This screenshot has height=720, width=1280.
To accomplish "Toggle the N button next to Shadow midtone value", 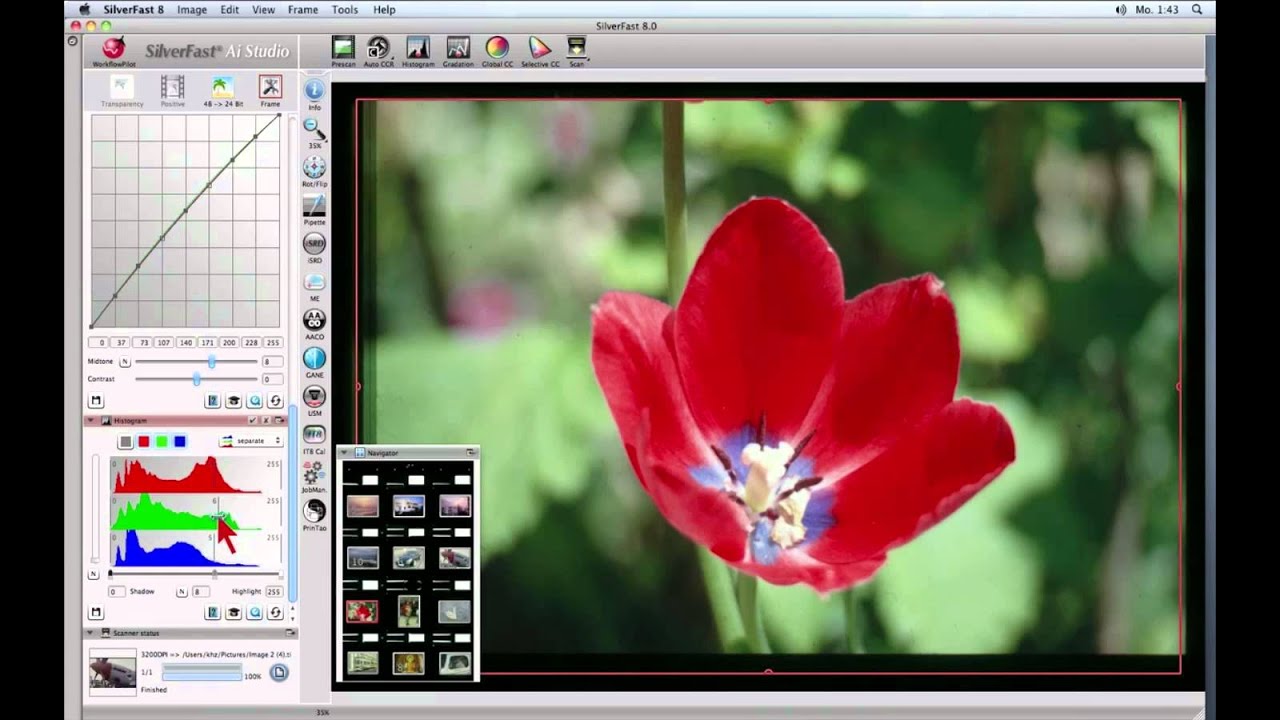I will (x=181, y=592).
